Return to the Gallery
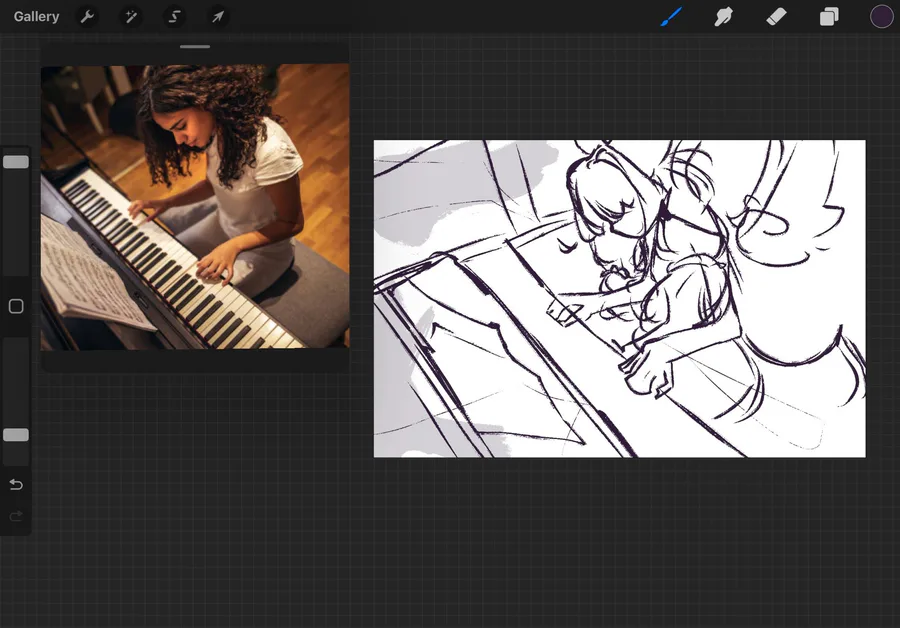This screenshot has width=900, height=628. point(36,17)
